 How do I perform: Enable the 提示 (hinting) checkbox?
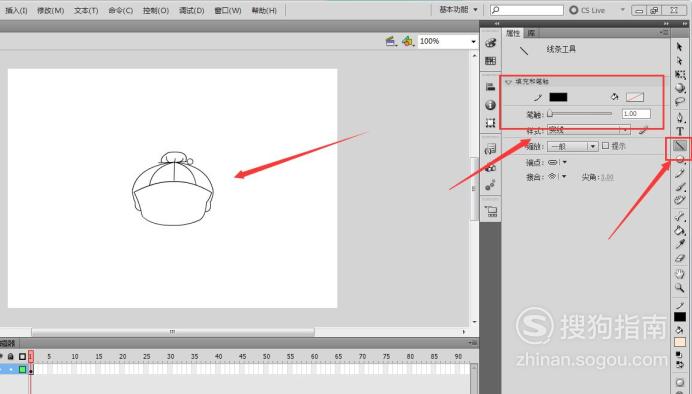(x=606, y=146)
